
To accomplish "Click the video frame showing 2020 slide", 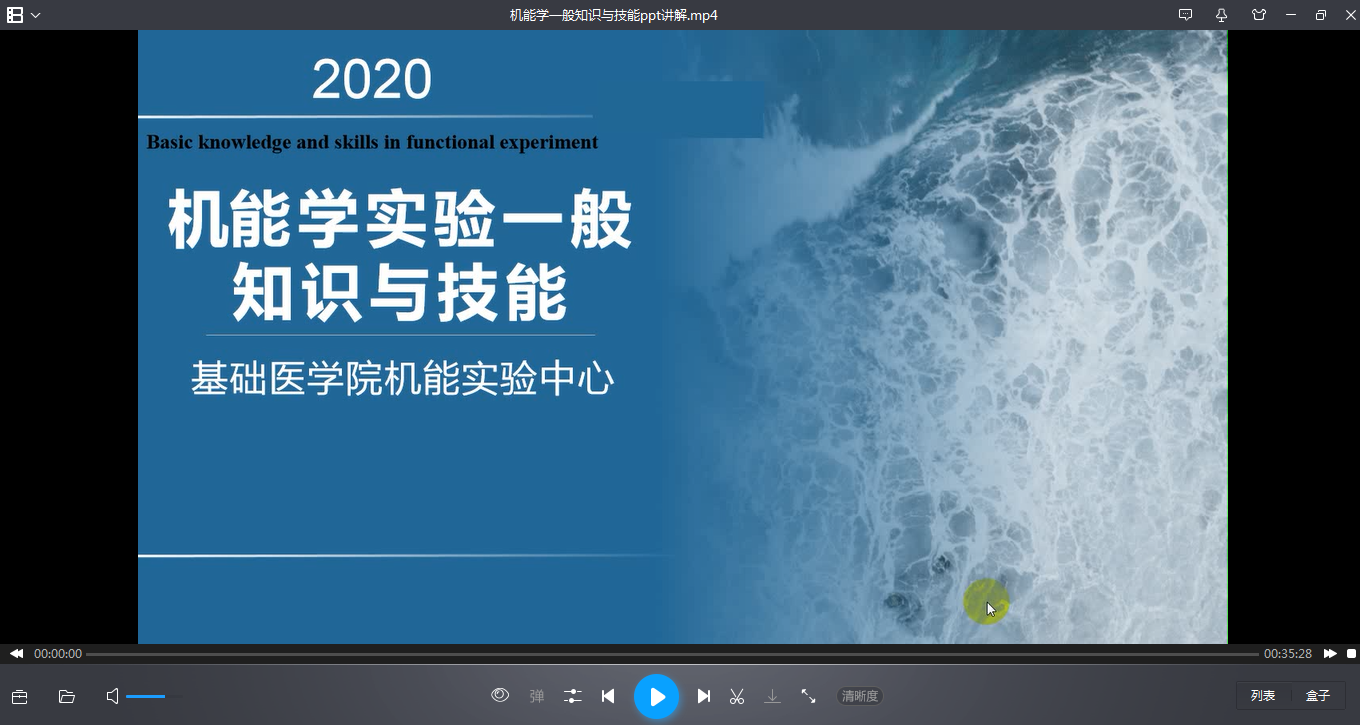I will coord(683,337).
